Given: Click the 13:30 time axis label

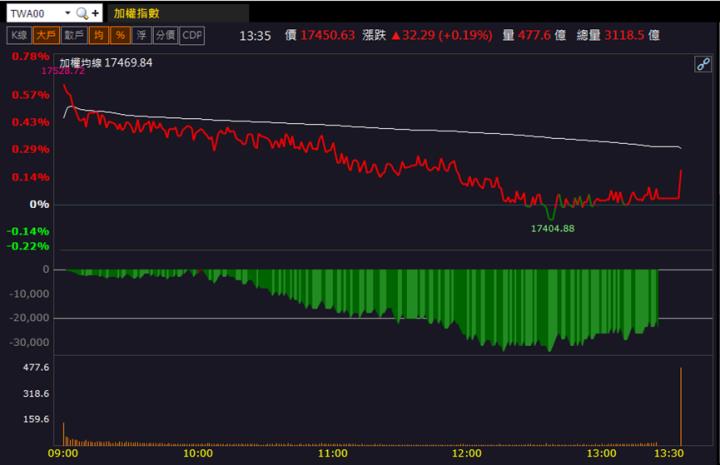Looking at the screenshot, I should click(669, 454).
